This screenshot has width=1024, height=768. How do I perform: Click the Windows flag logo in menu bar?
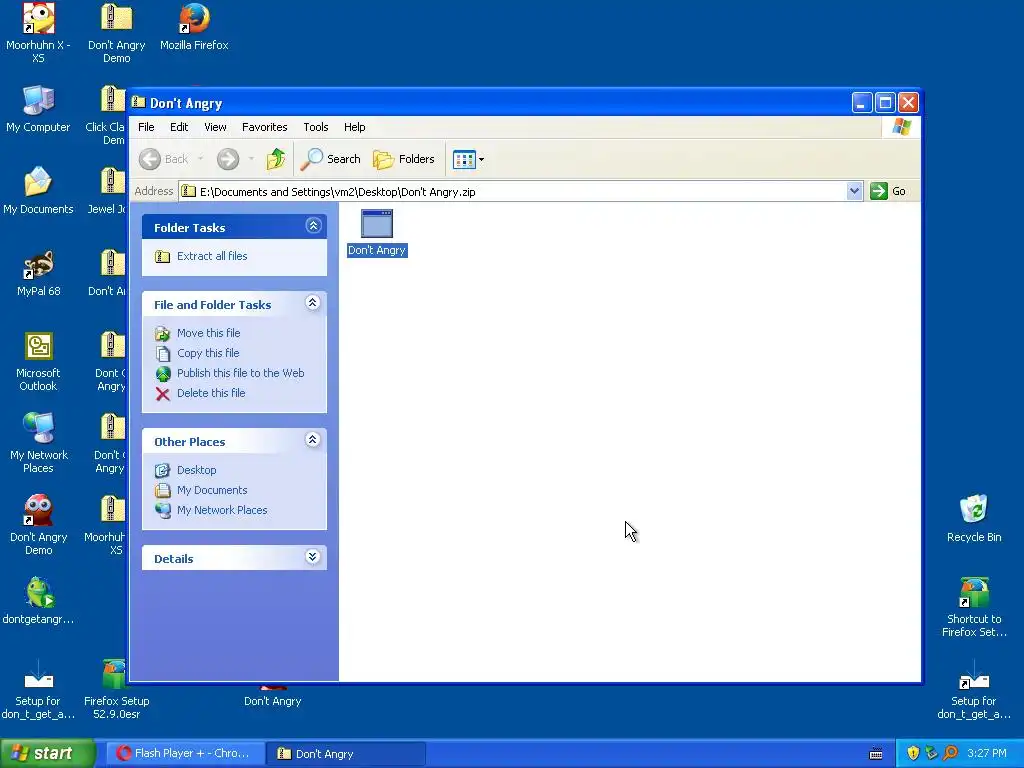[x=902, y=127]
